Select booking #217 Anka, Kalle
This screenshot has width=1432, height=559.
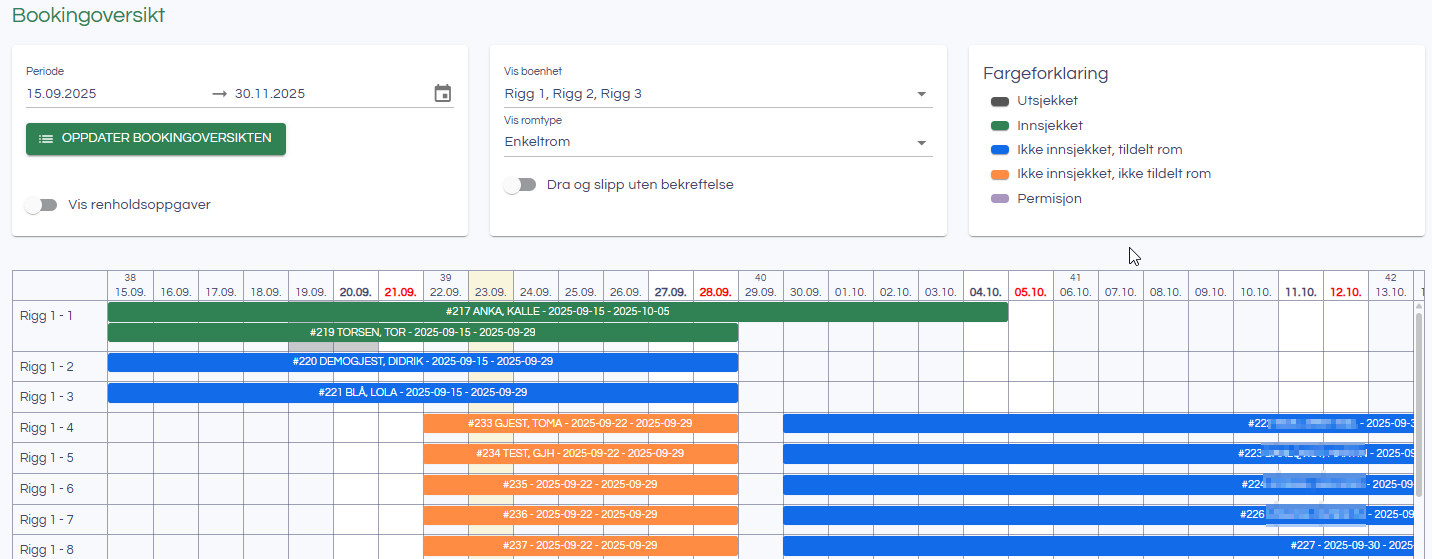(557, 312)
